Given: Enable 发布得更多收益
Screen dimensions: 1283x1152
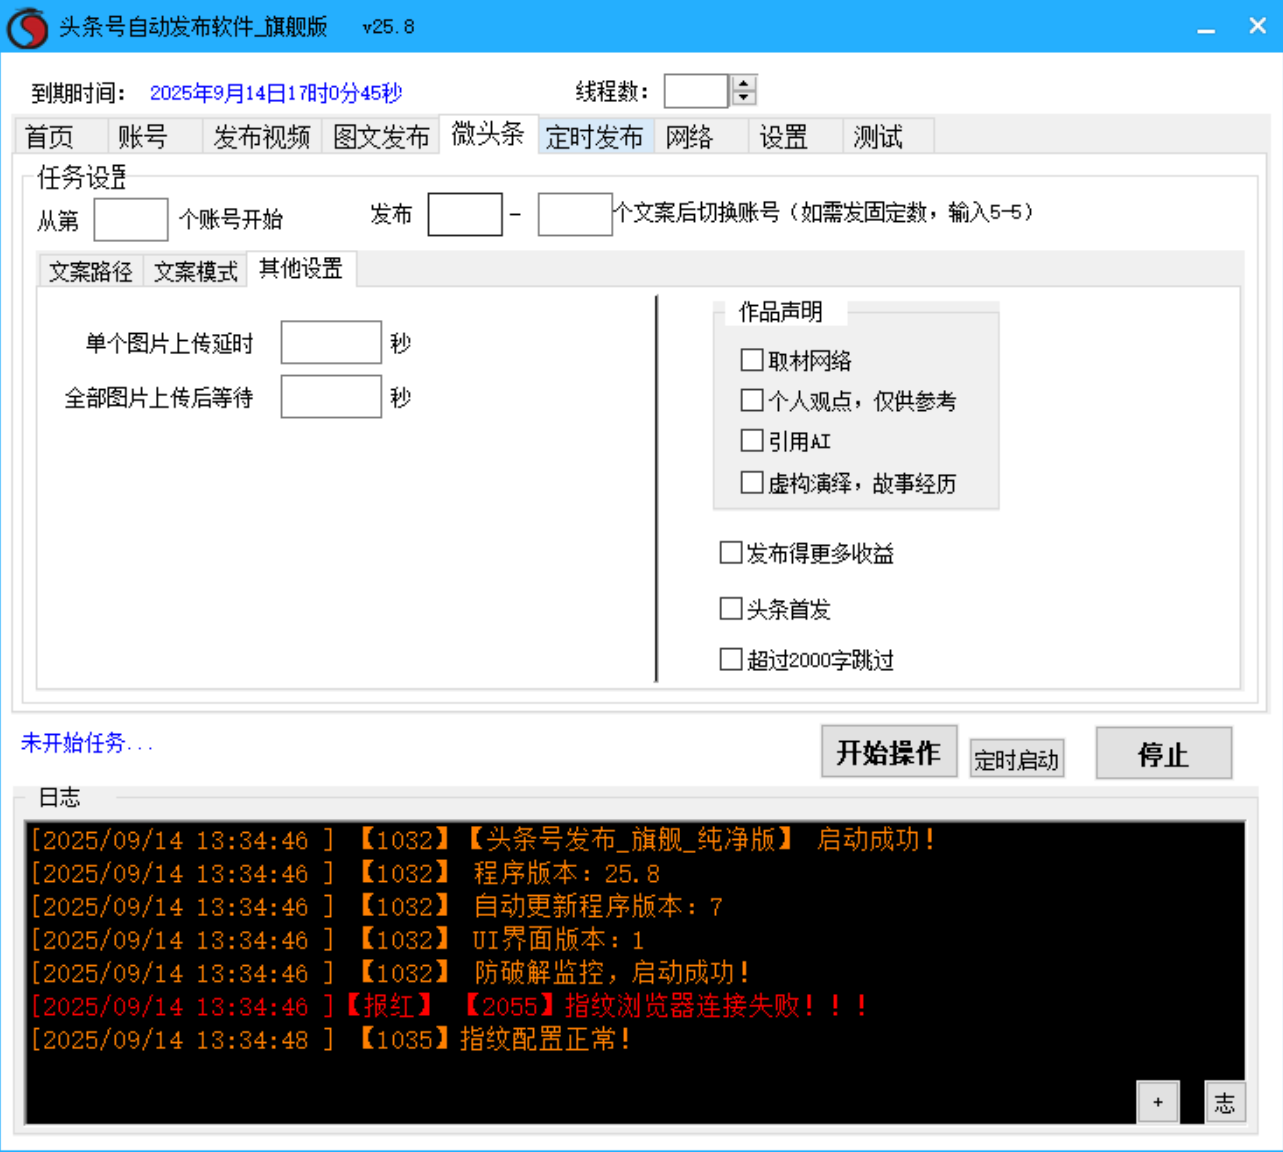Looking at the screenshot, I should [x=730, y=552].
